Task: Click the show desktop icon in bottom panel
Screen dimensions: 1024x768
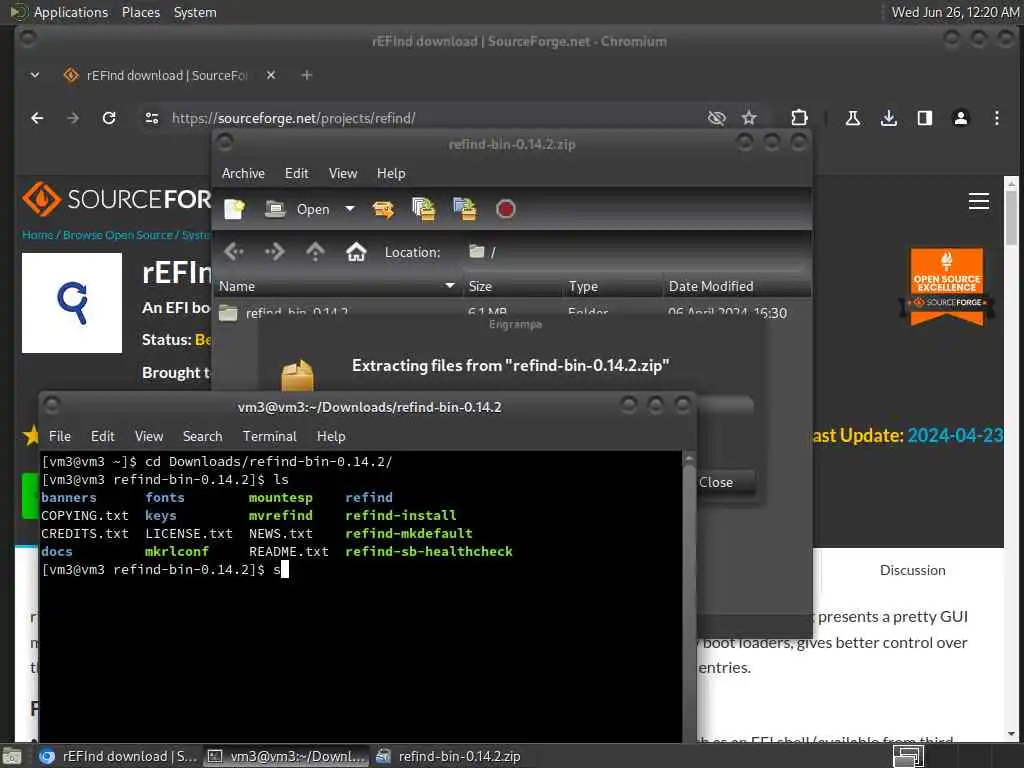Action: pos(12,756)
